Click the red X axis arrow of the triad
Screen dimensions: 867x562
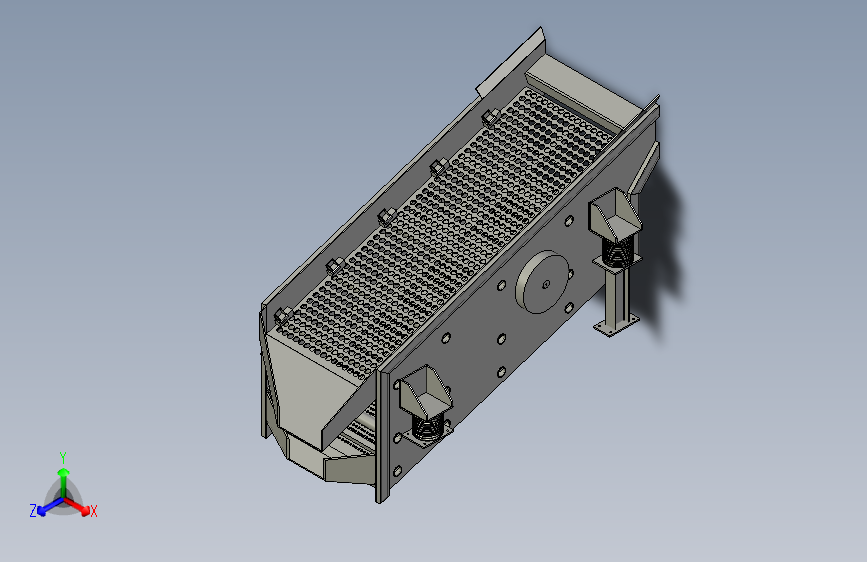point(79,506)
